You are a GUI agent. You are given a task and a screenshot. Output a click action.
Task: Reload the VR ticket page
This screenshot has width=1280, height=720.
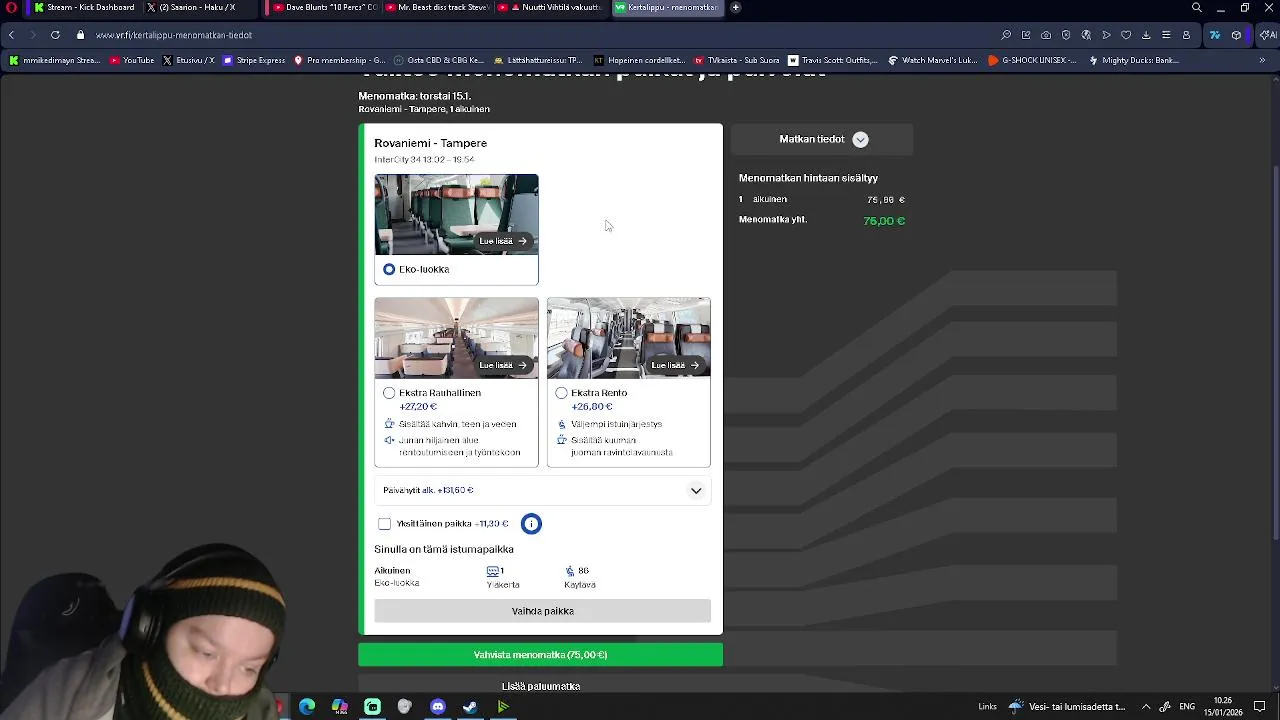(55, 35)
